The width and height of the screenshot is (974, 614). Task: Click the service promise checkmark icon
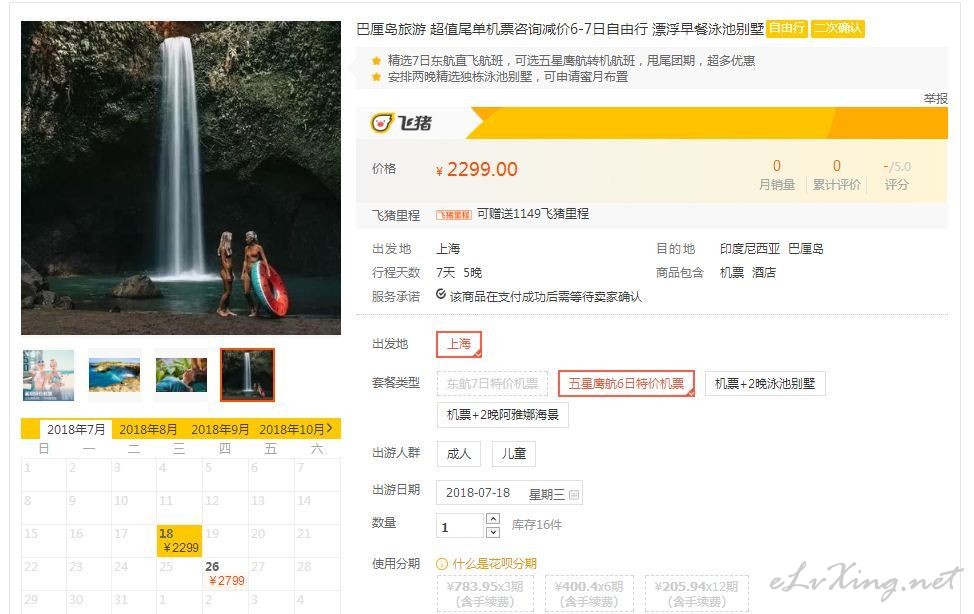click(x=441, y=295)
